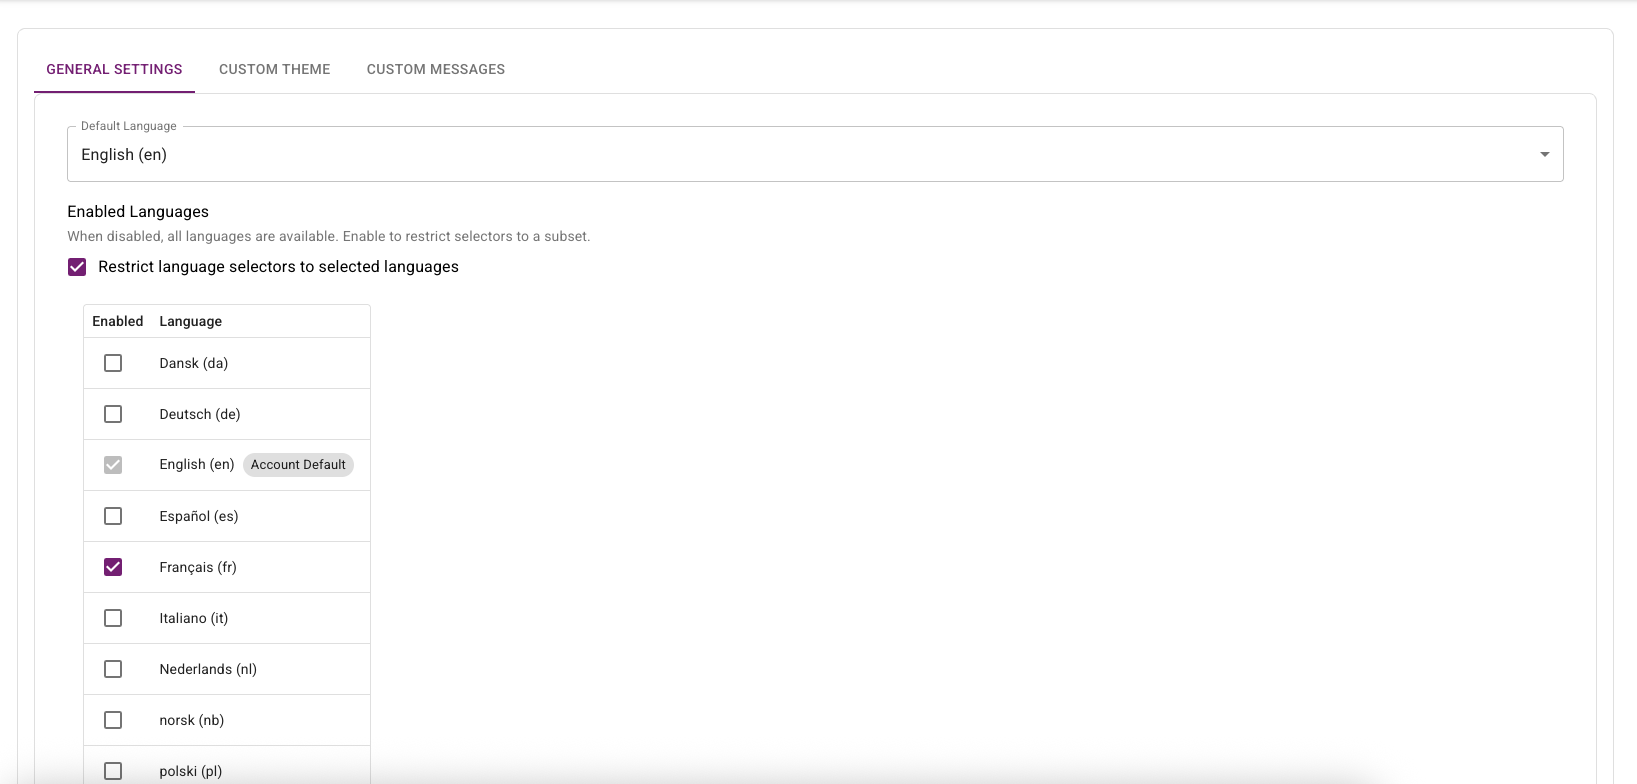
Task: Disable the Français (fr) checkbox
Action: point(113,567)
